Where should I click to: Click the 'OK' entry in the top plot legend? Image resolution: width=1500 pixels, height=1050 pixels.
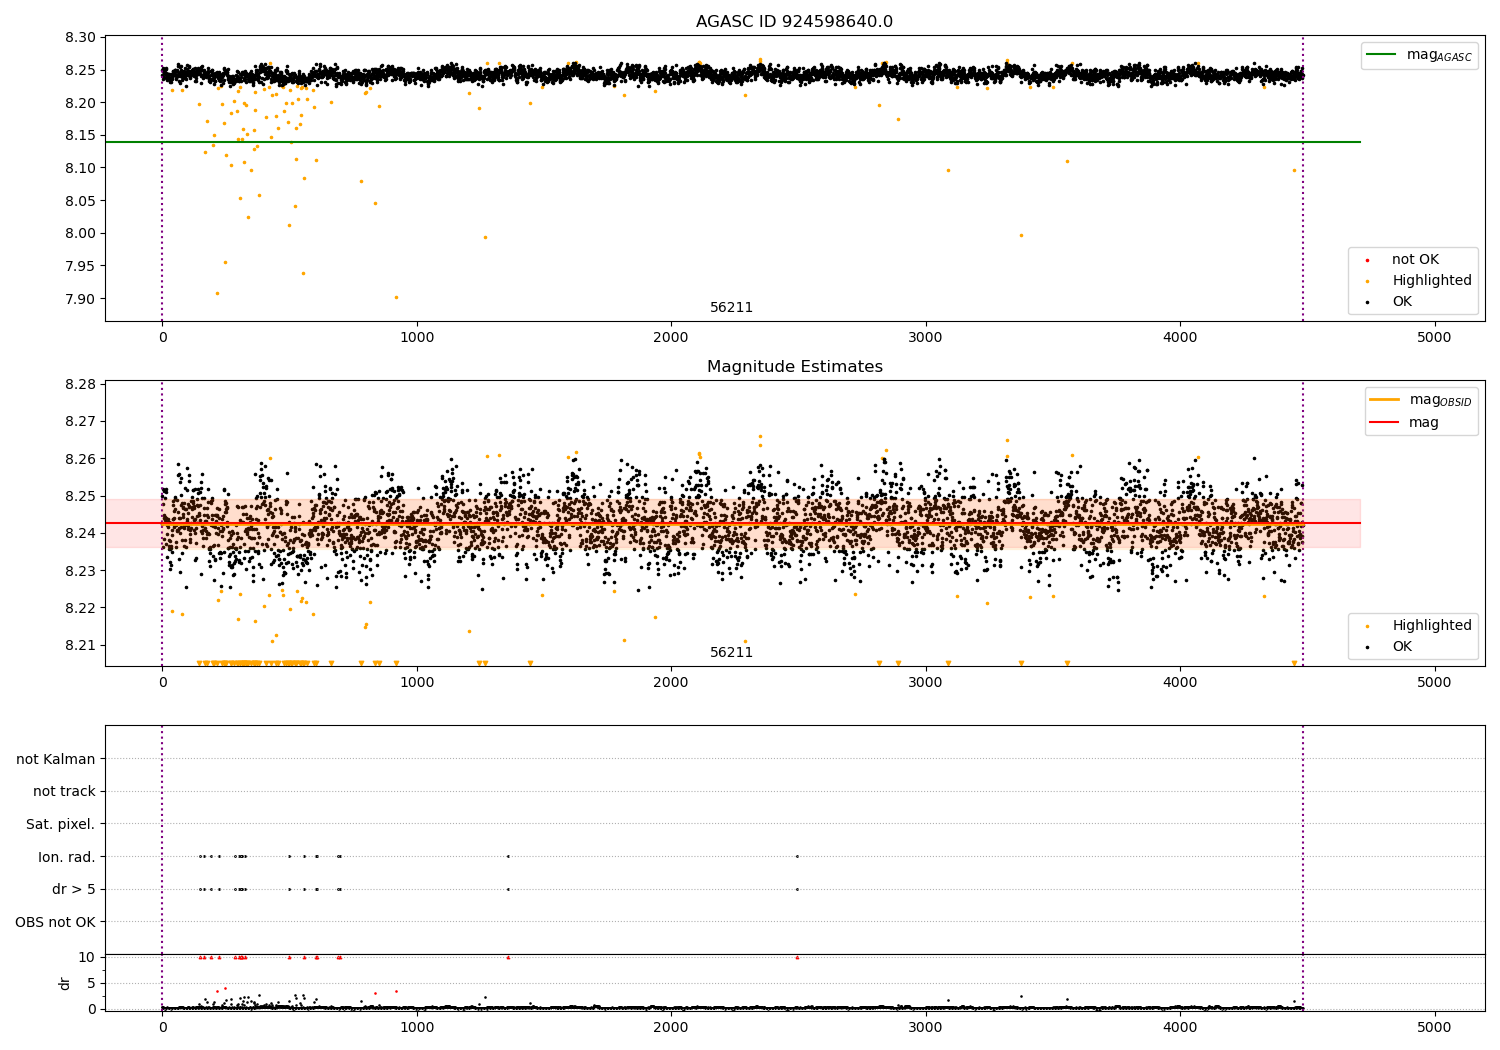pos(1402,302)
